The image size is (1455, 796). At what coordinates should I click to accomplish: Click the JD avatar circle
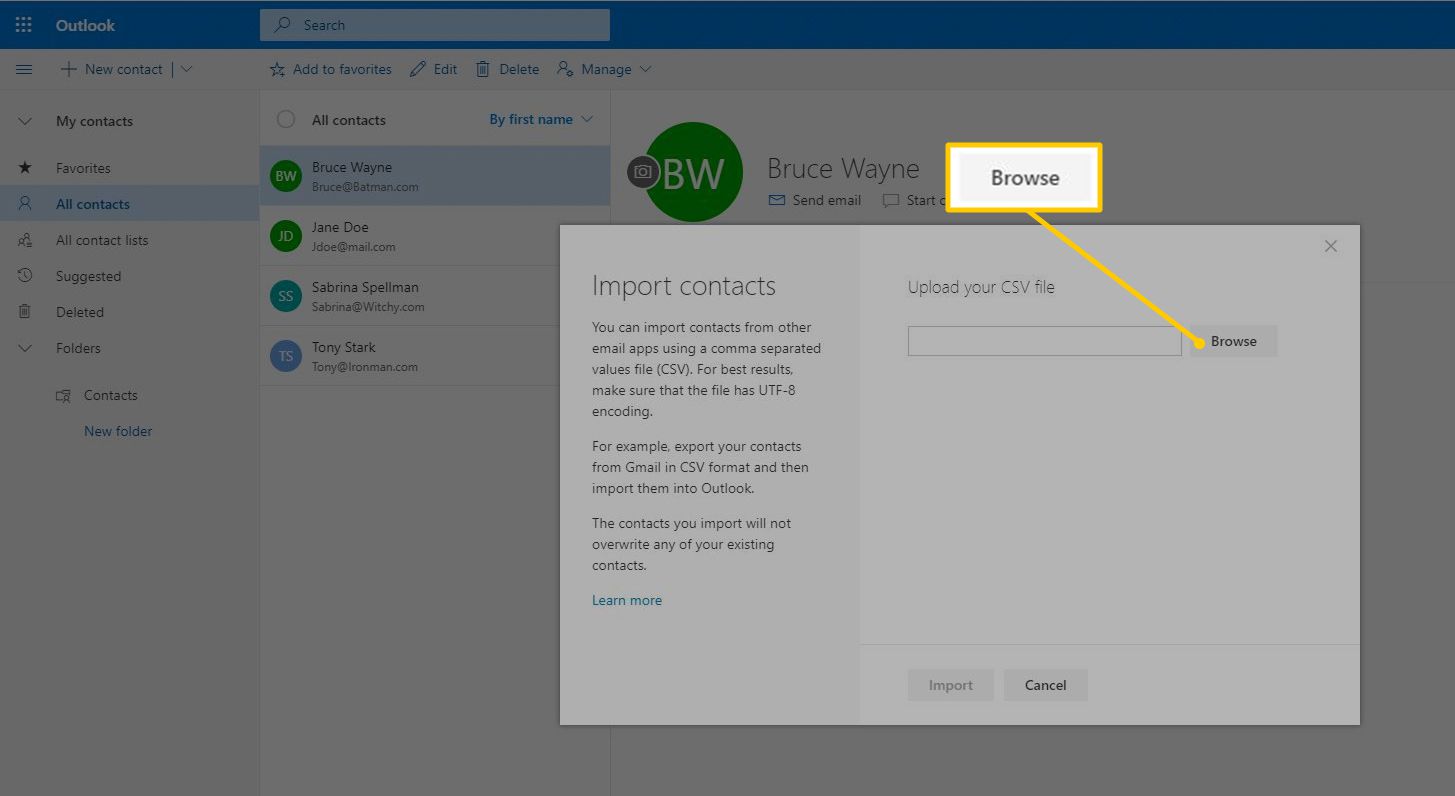click(286, 236)
